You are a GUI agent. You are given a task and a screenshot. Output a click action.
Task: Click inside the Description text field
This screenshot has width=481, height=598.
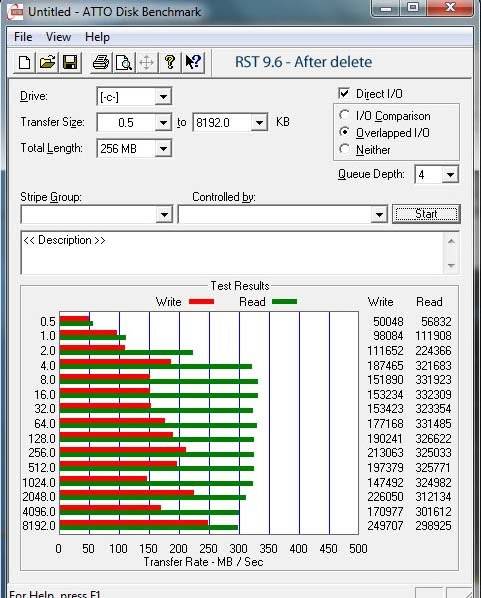point(233,252)
